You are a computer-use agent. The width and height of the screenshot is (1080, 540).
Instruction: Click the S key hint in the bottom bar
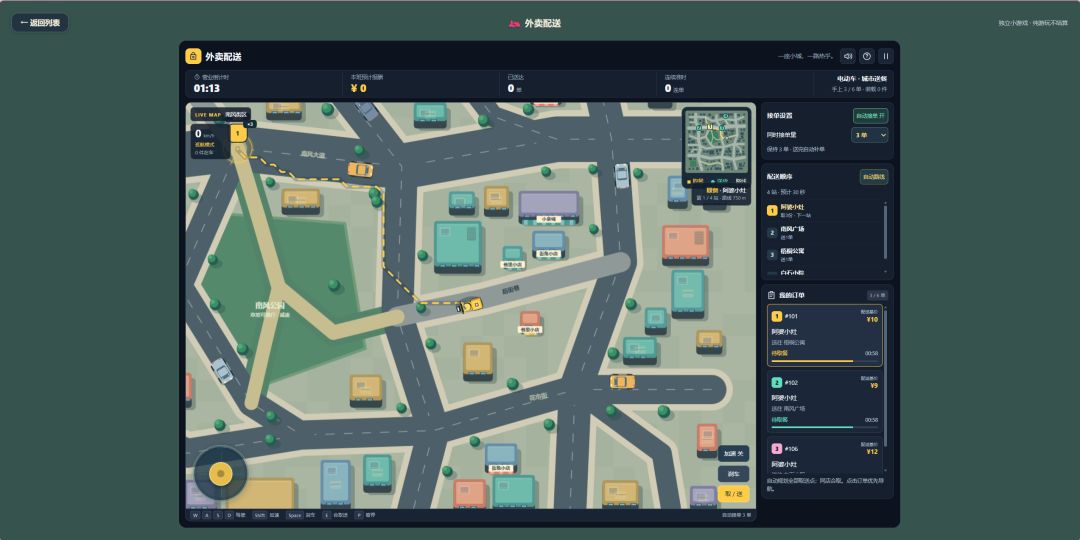(x=218, y=515)
